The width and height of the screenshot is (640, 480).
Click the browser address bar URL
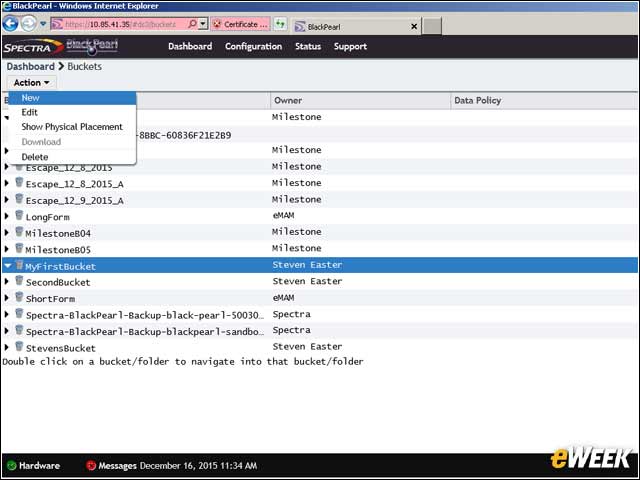[x=120, y=24]
